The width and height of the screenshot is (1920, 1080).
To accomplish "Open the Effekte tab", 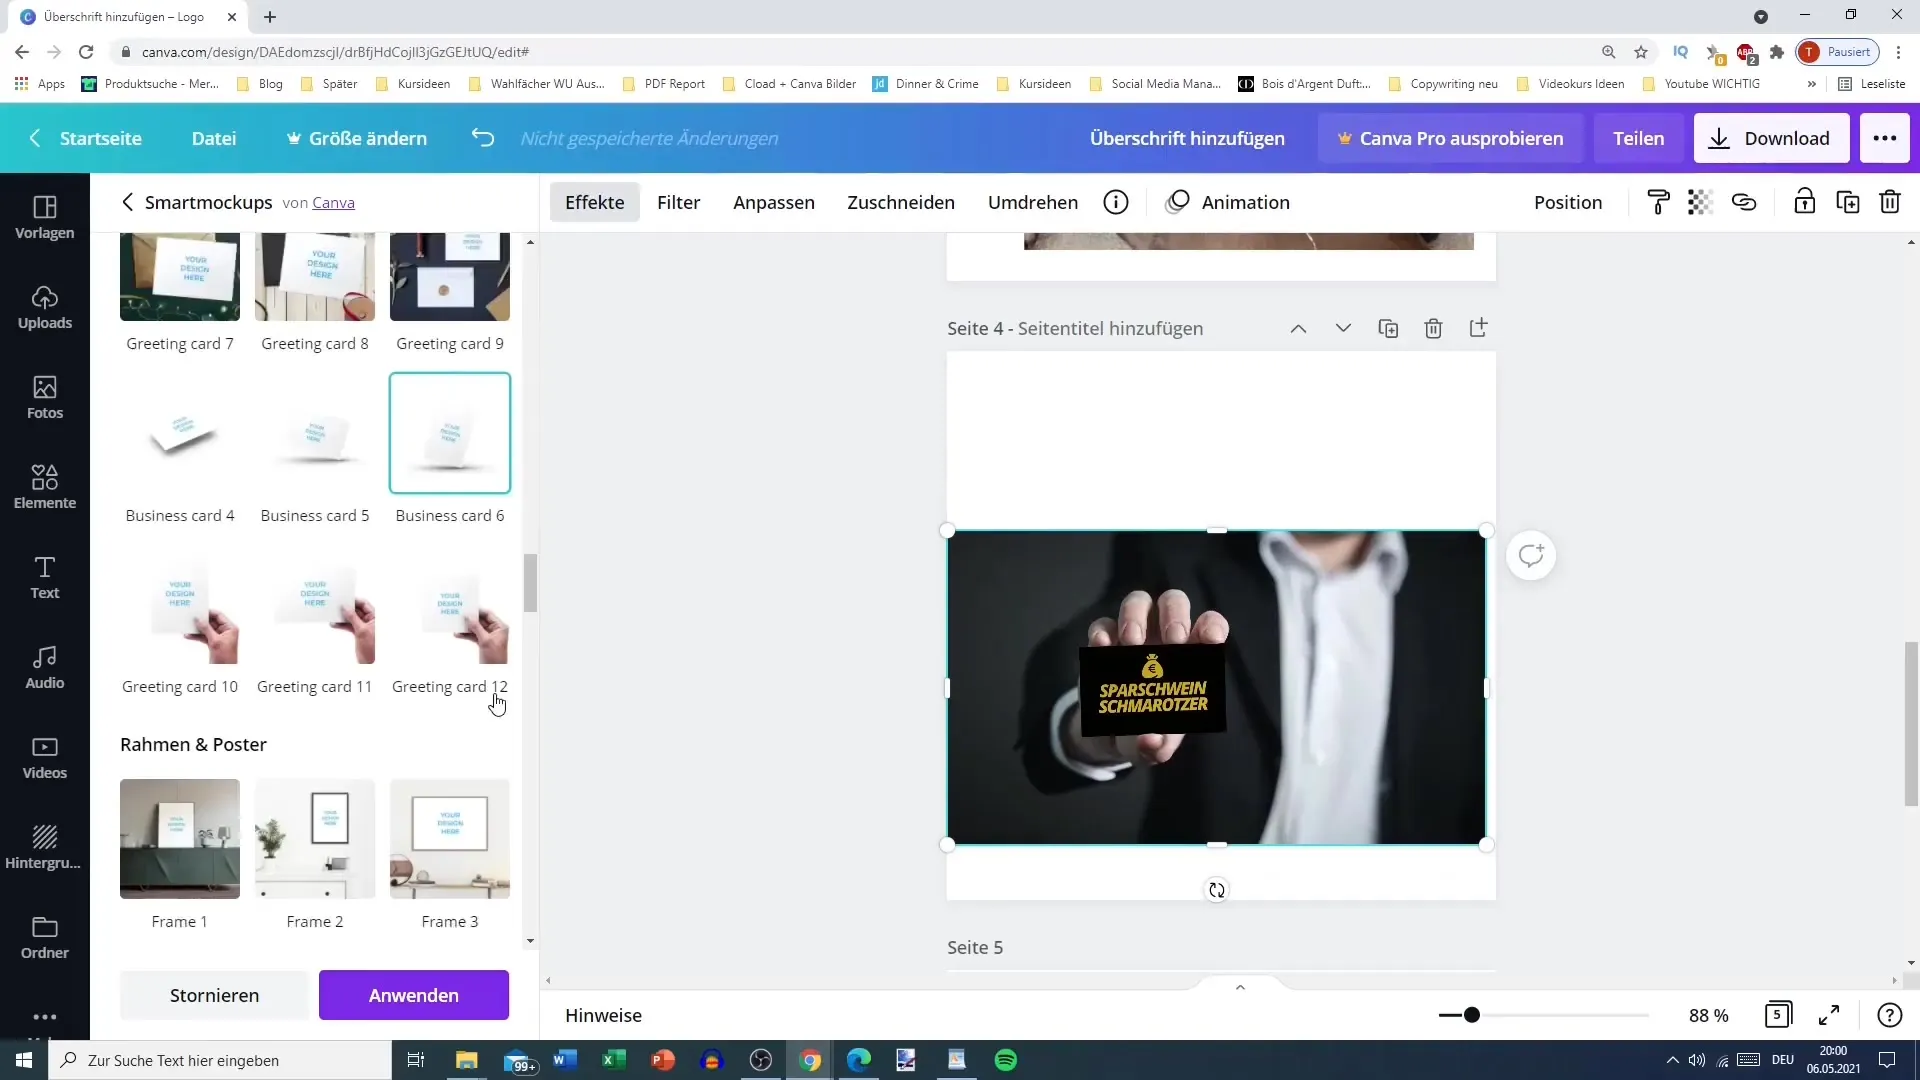I will click(593, 202).
